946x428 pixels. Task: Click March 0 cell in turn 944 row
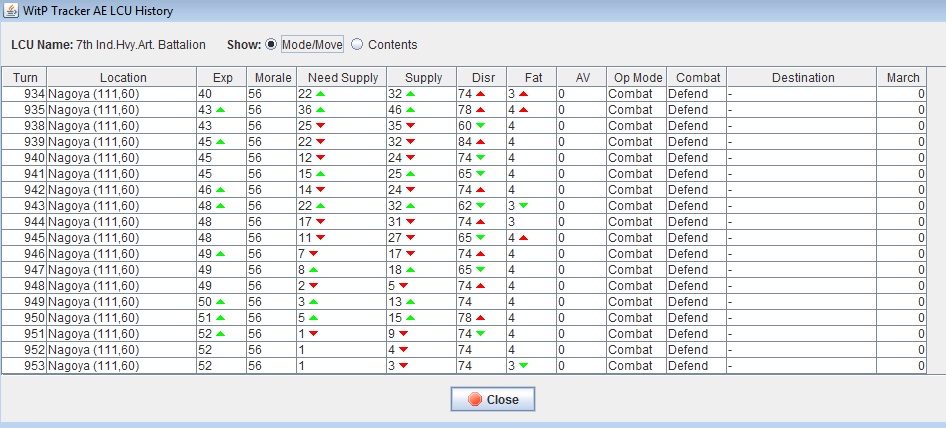coord(902,222)
